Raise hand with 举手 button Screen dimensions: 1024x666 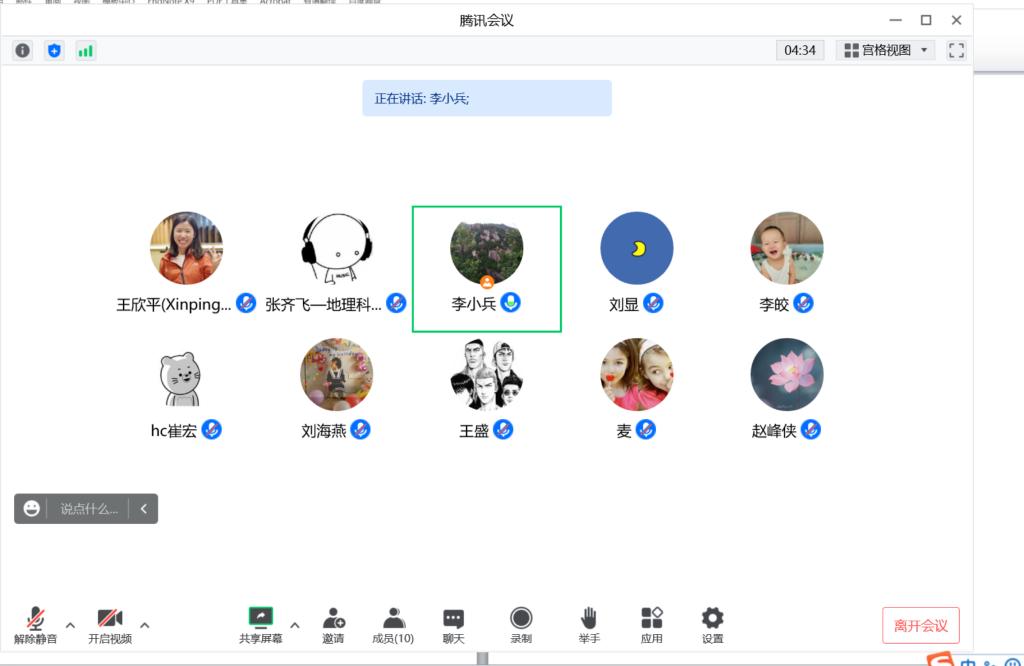pyautogui.click(x=589, y=625)
